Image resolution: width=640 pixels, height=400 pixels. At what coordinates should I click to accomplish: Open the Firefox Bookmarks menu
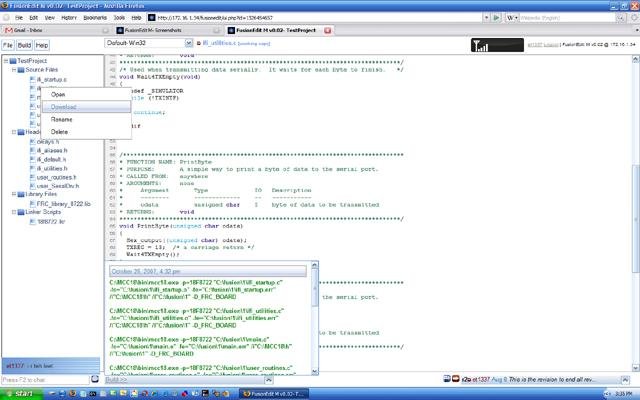coord(95,18)
